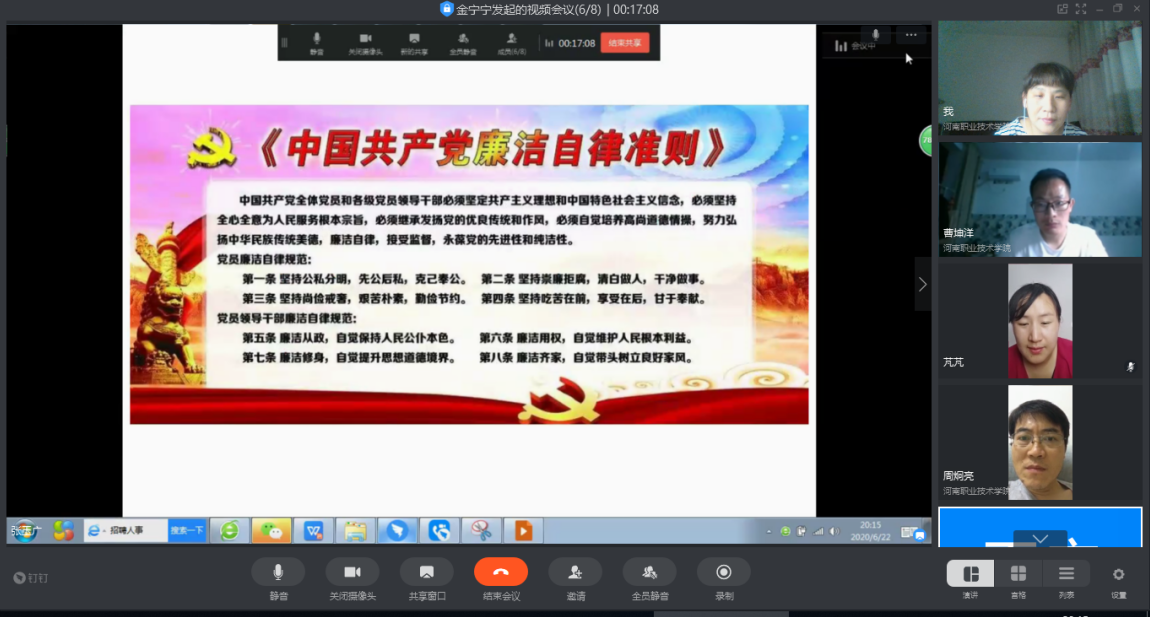The image size is (1150, 617).
Task: Select 我 self video thumbnail
Action: click(1039, 78)
